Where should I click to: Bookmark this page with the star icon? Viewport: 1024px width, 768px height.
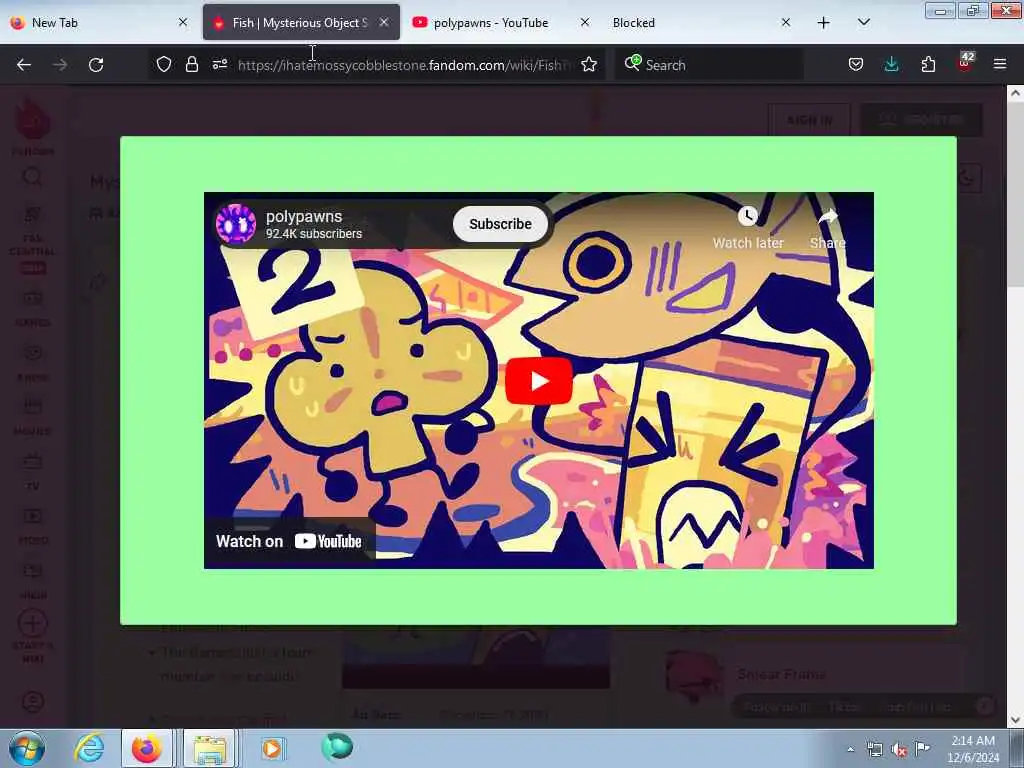click(589, 64)
